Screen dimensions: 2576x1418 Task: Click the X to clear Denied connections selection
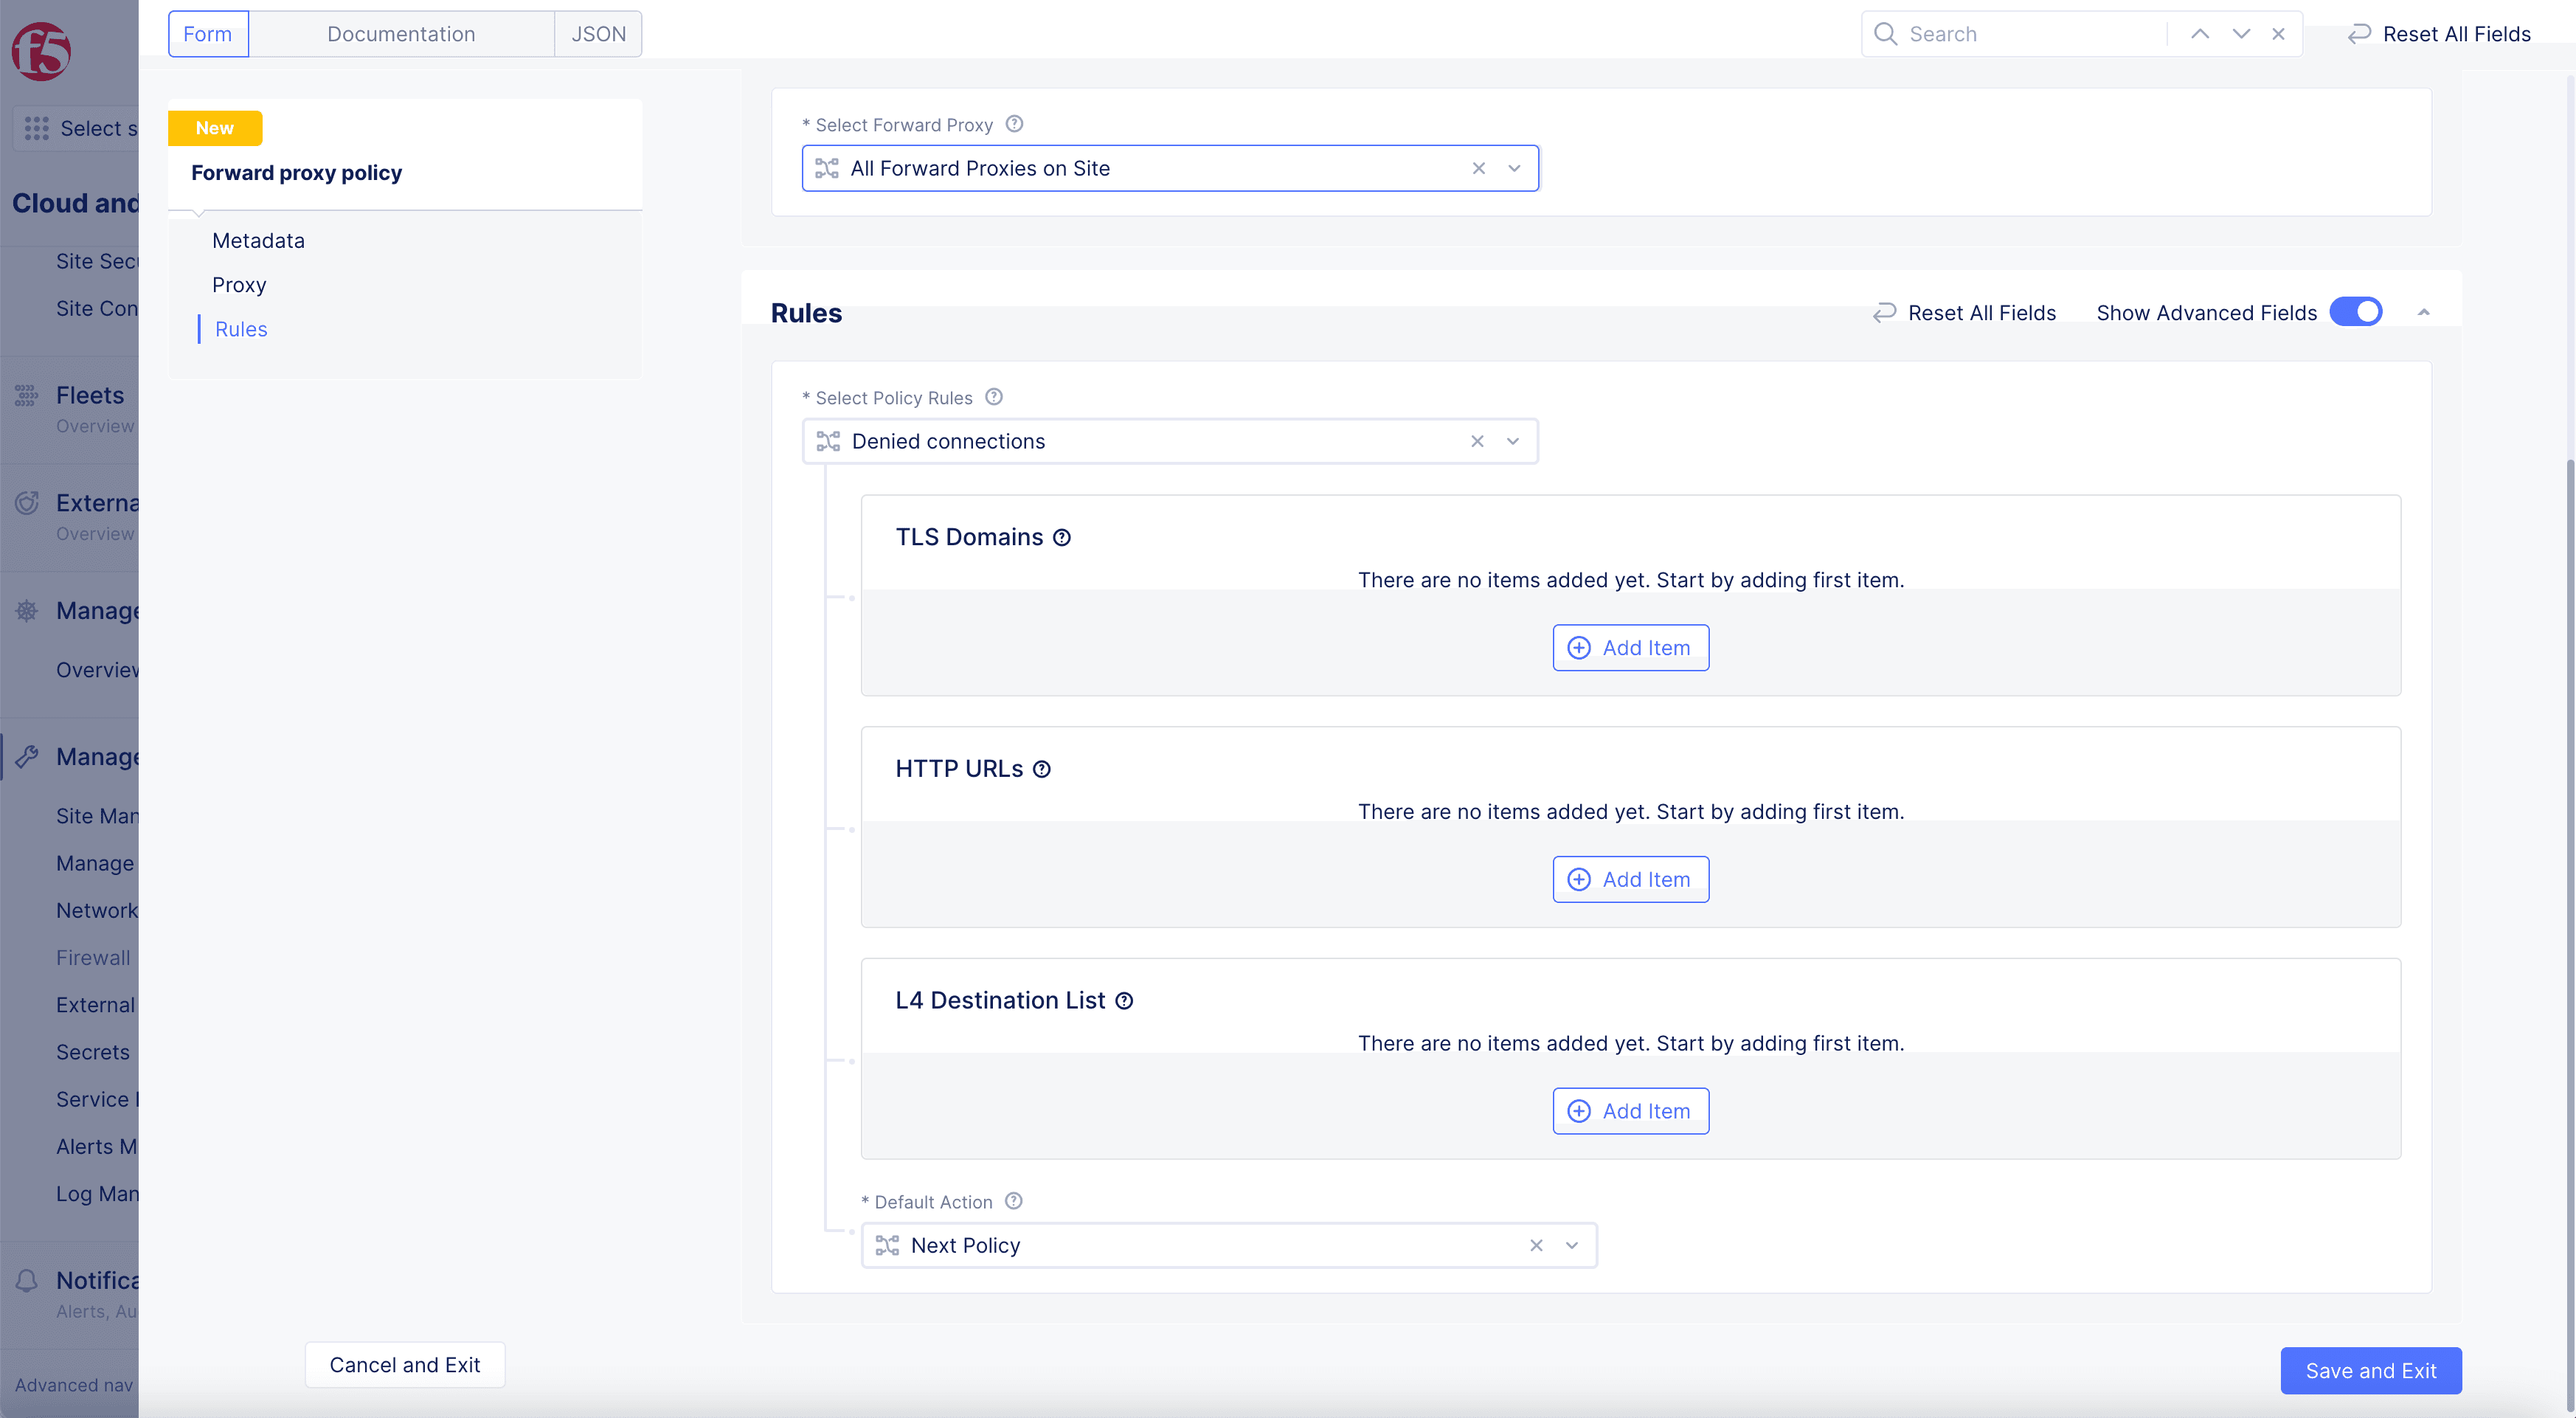coord(1477,440)
